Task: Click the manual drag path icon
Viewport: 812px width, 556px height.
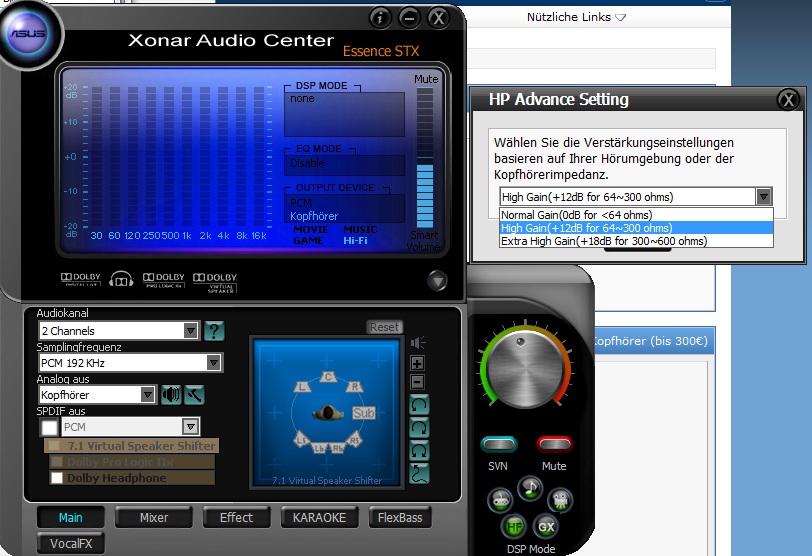Action: pyautogui.click(x=419, y=474)
